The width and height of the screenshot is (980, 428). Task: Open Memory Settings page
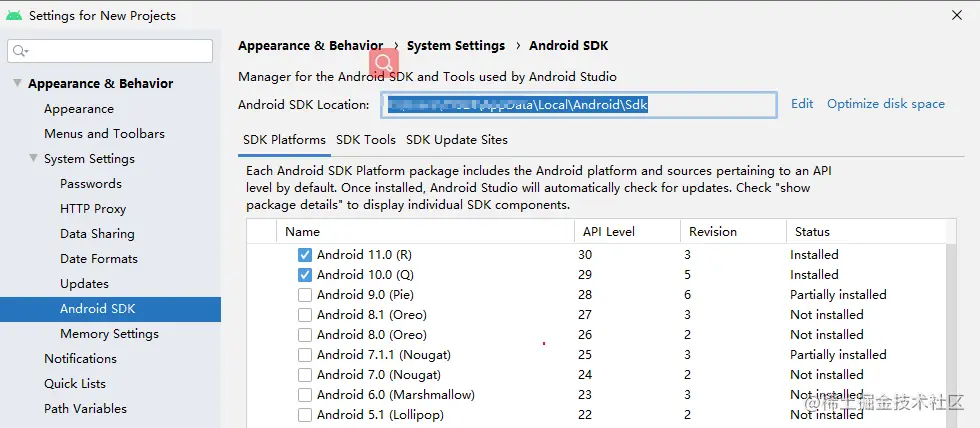[109, 334]
